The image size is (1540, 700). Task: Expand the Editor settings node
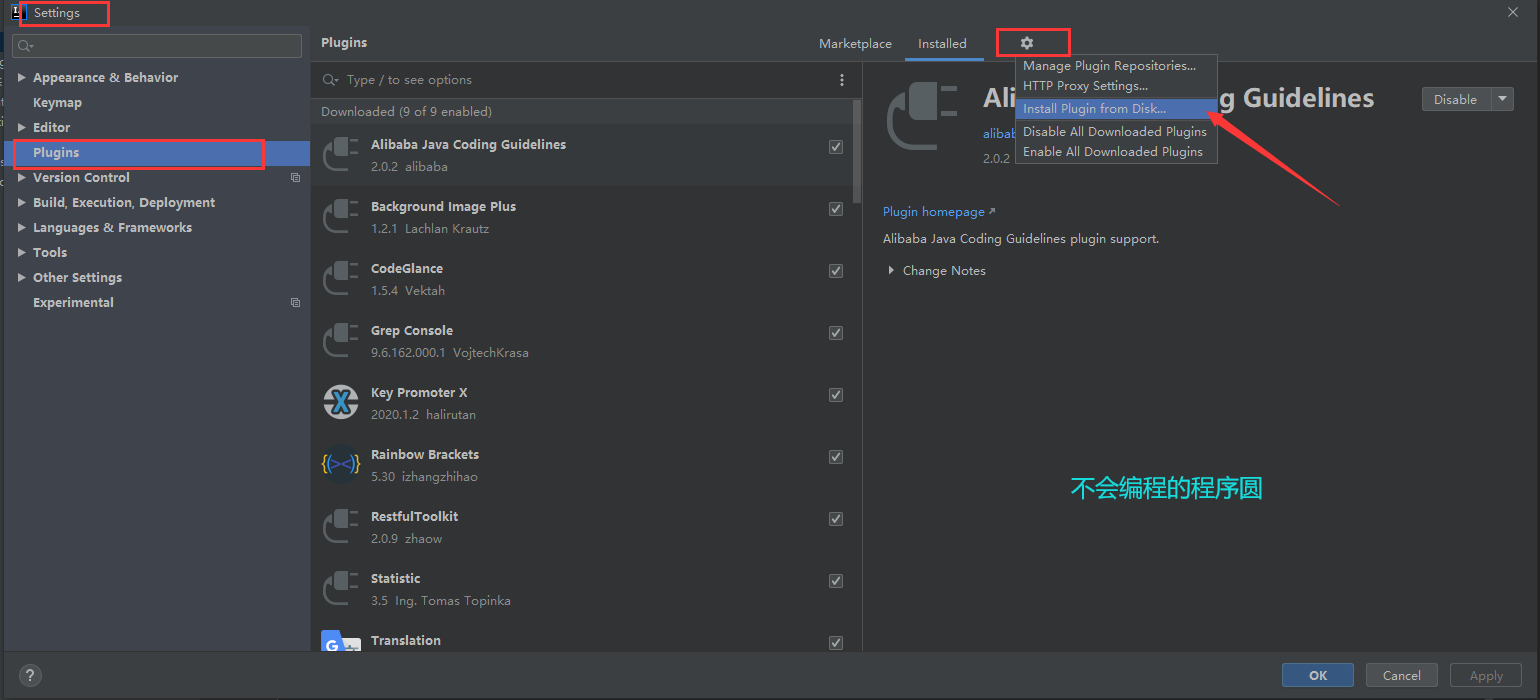pos(22,128)
